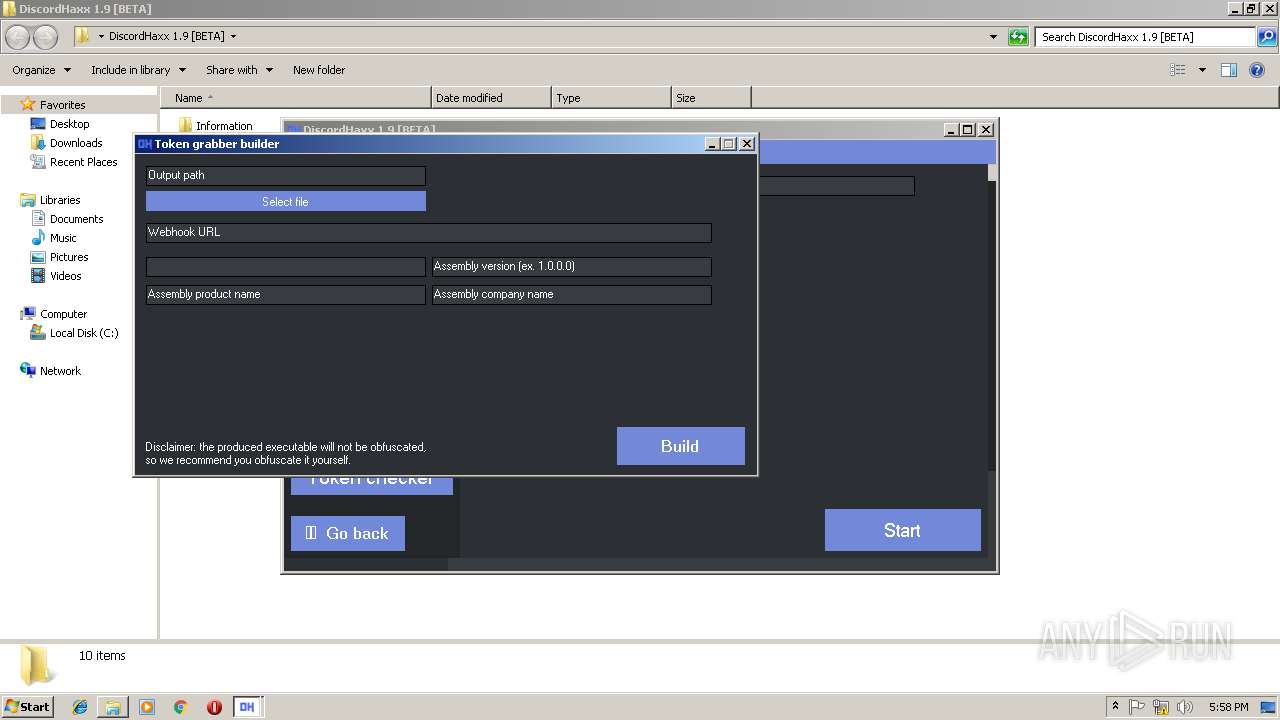Expand the address bar history dropdown
The width and height of the screenshot is (1280, 720).
click(x=993, y=37)
